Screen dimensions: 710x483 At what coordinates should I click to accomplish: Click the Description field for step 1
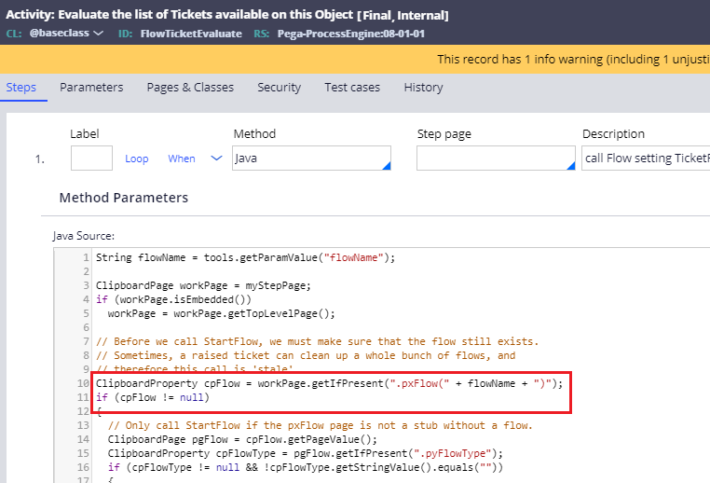(x=645, y=158)
